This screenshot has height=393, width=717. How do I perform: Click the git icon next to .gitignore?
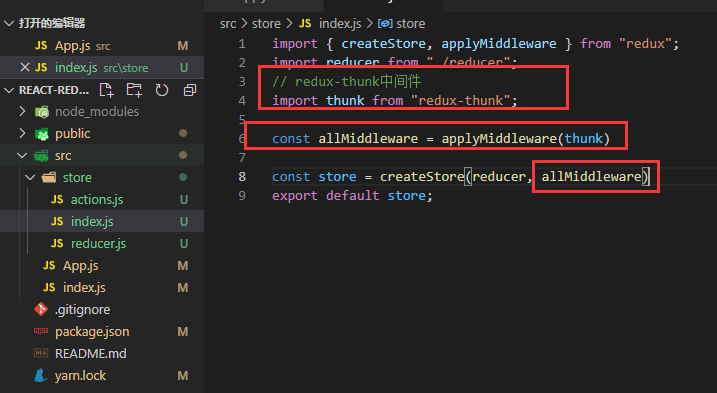(x=41, y=309)
